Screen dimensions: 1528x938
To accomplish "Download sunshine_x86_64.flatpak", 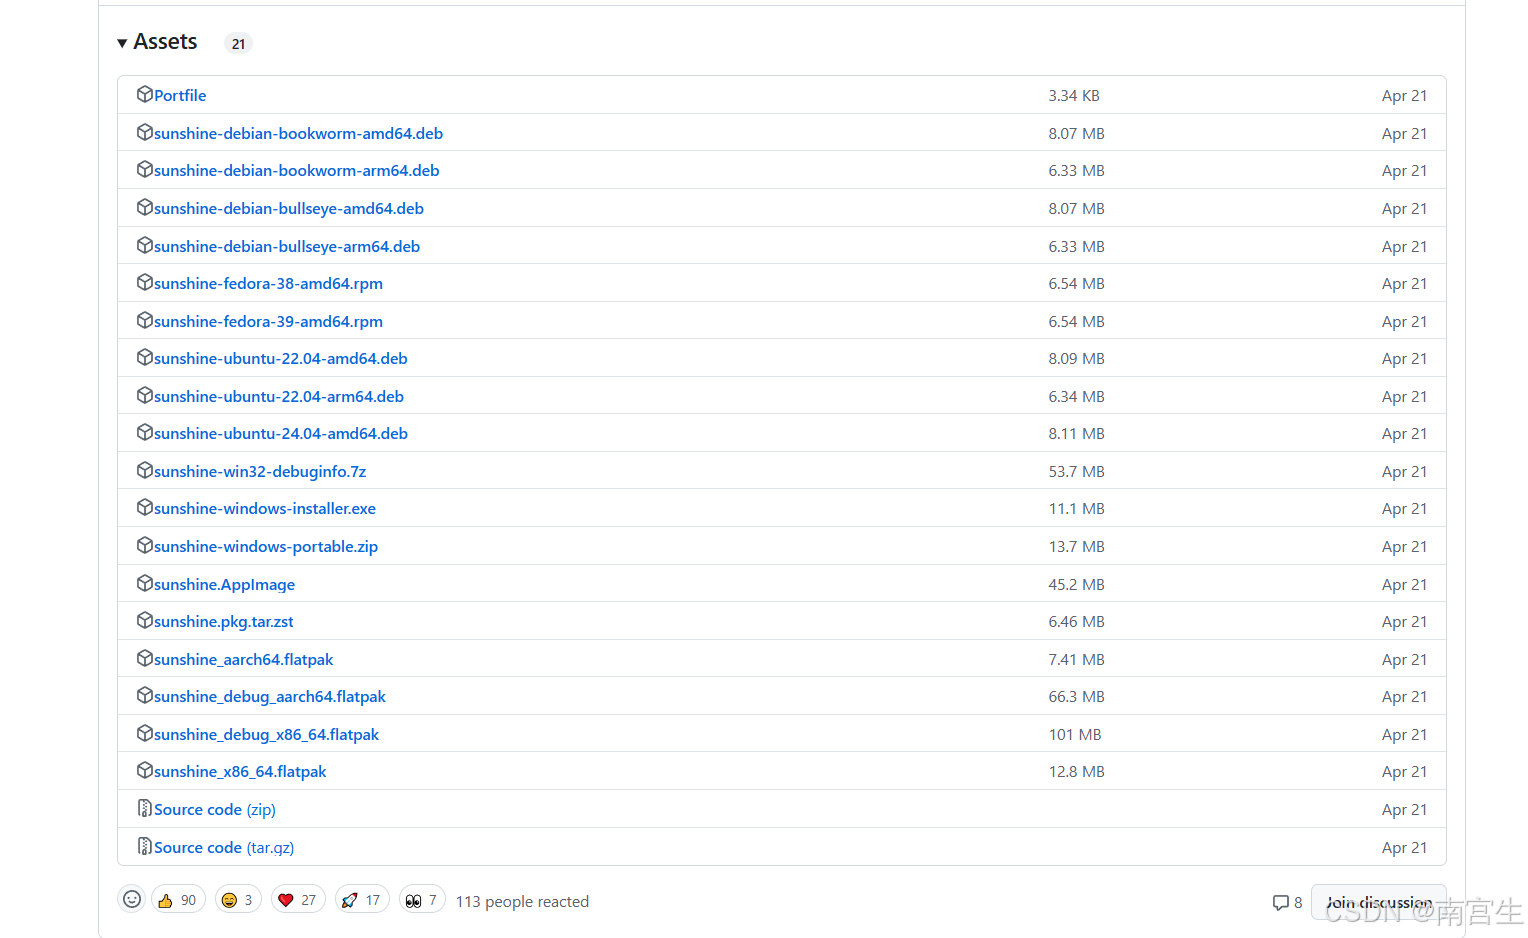I will 240,771.
